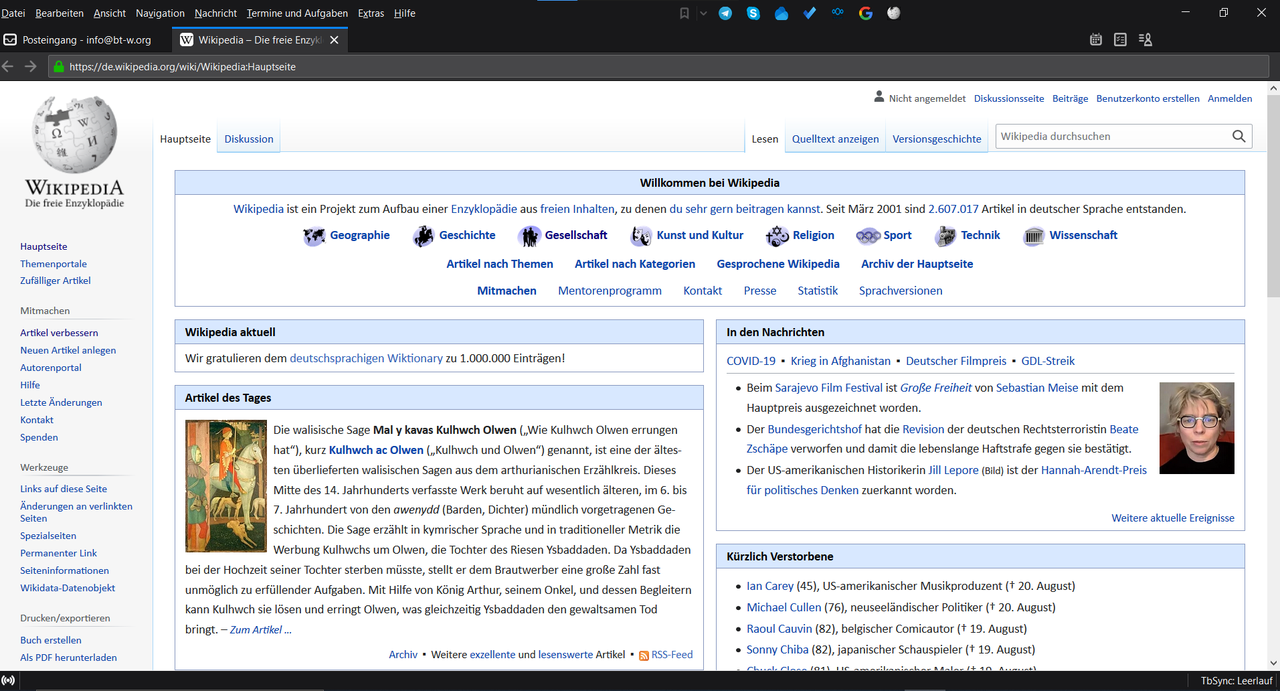
Task: Open the Zufälliger Artikel sidebar link
Action: click(55, 281)
